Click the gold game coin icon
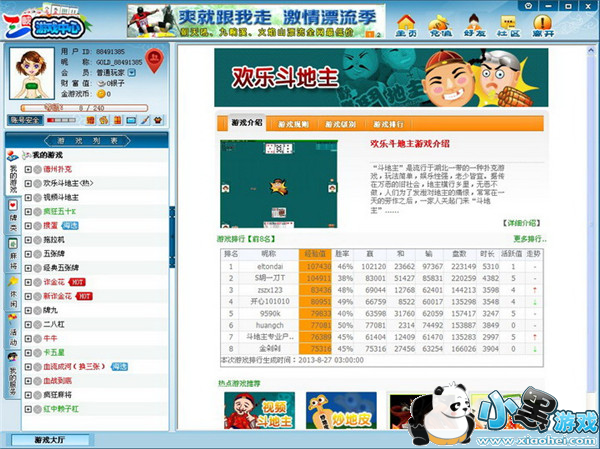Screen dimensions: 600x449 point(101,94)
